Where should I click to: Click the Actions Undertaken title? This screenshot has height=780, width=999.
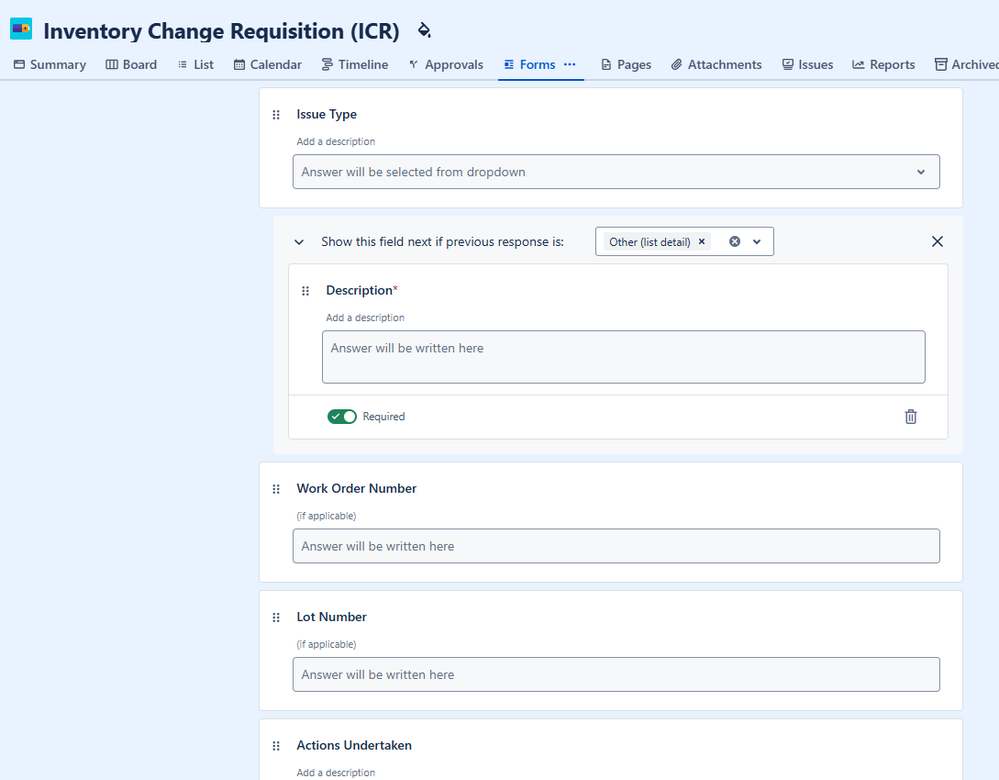(x=354, y=746)
